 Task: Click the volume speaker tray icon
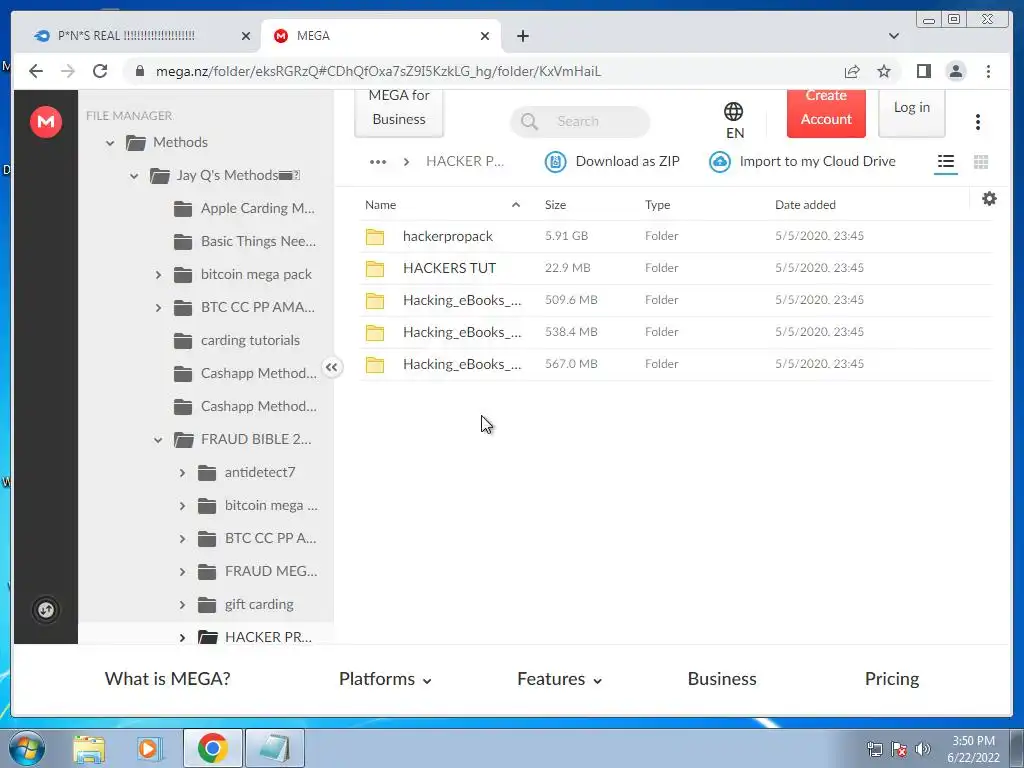click(x=923, y=749)
